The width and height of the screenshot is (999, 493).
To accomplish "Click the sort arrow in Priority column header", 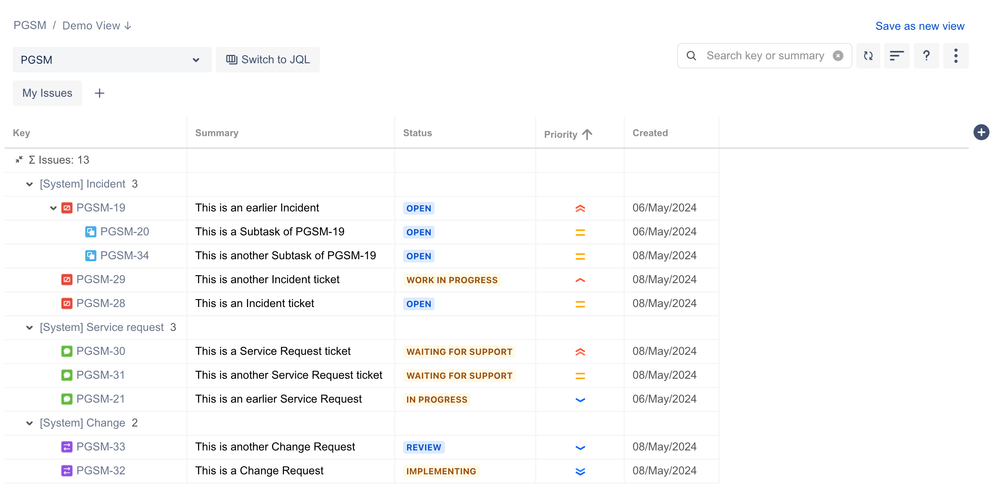I will [587, 134].
